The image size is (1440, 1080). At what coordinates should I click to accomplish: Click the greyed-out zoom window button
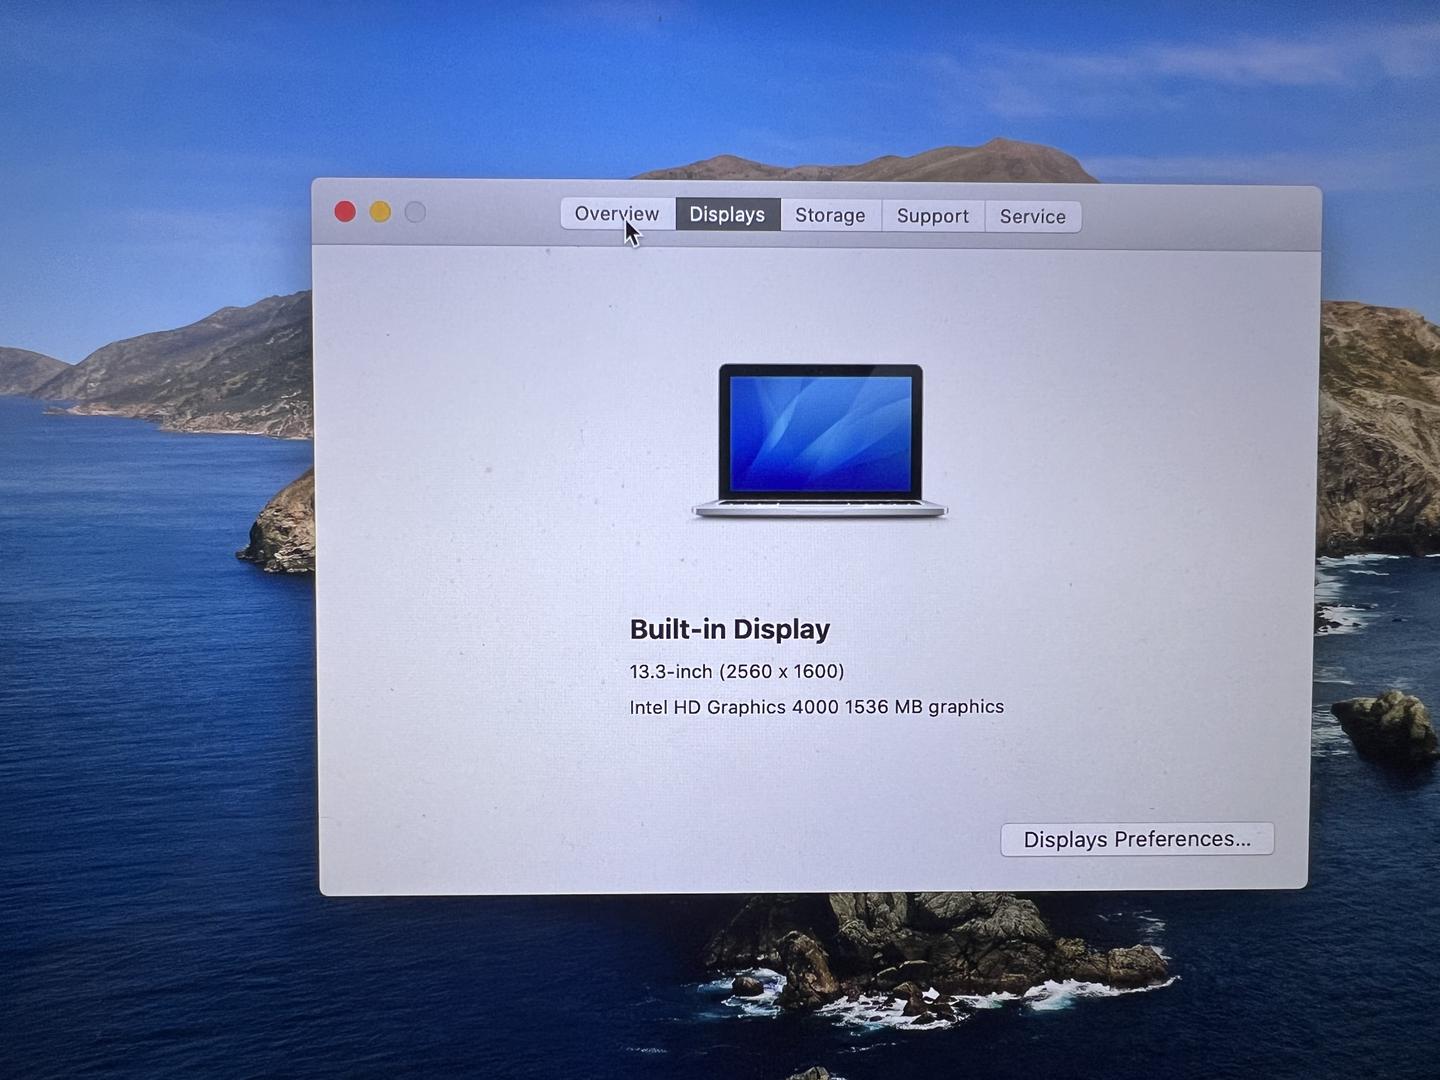pyautogui.click(x=415, y=212)
